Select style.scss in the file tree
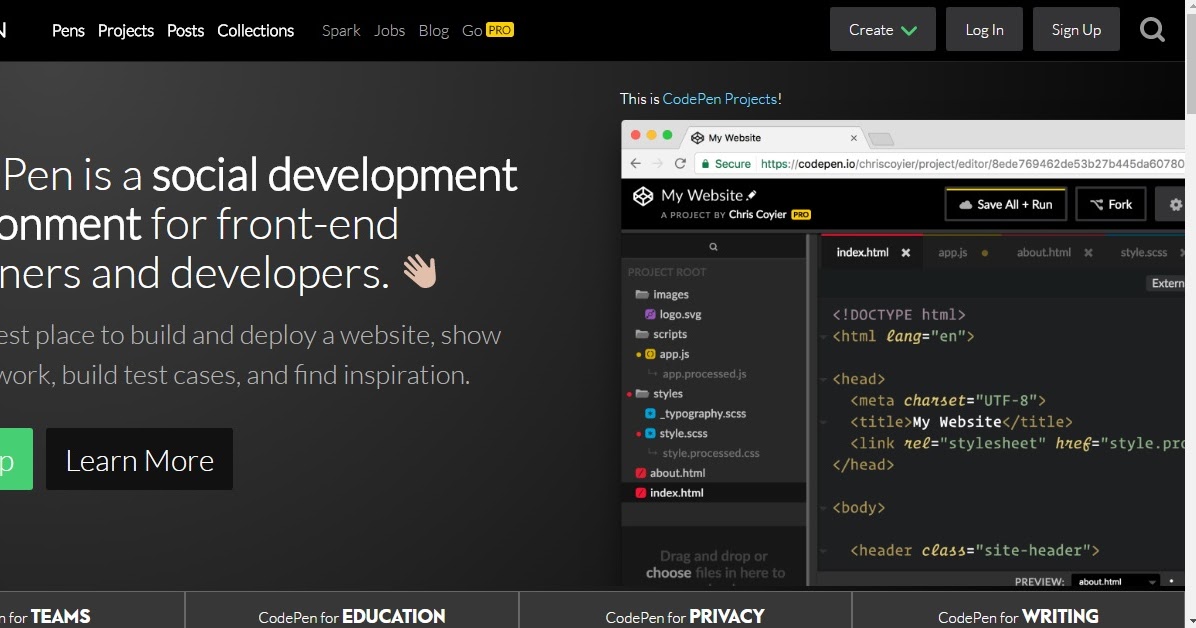This screenshot has height=628, width=1196. 683,433
